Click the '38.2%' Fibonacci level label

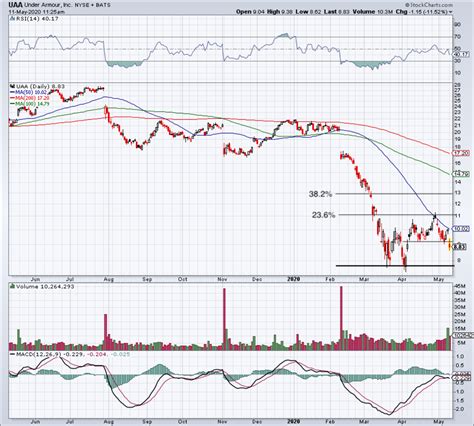(320, 194)
